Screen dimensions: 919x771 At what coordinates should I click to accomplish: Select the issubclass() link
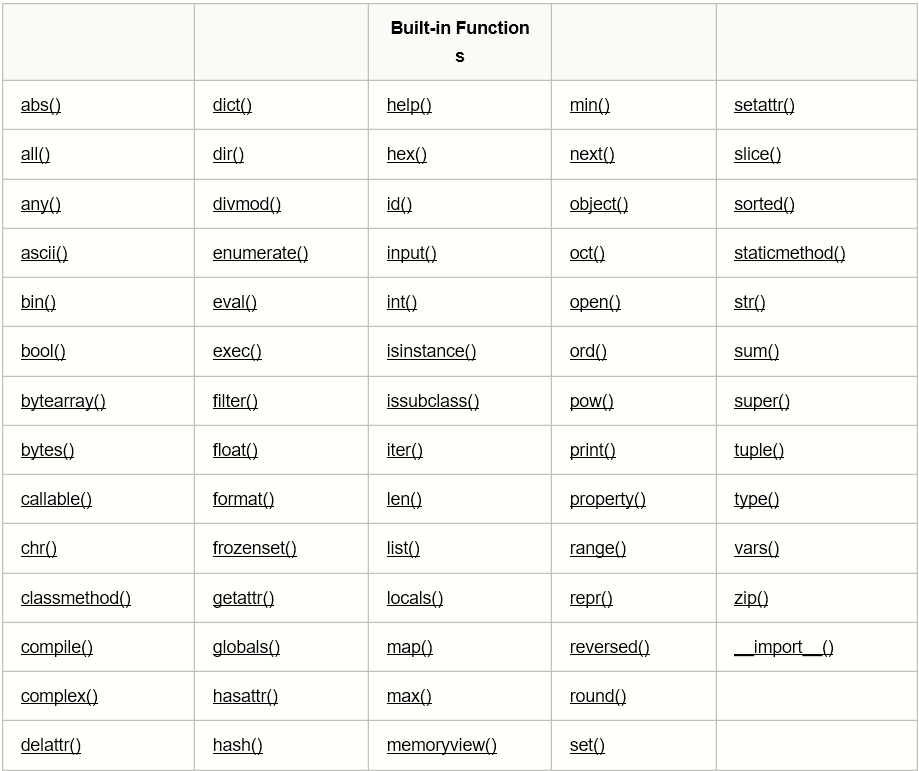coord(432,401)
